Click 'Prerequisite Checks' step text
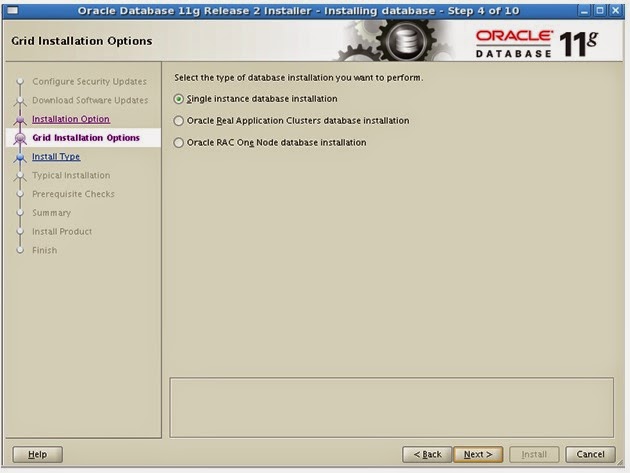 [73, 194]
